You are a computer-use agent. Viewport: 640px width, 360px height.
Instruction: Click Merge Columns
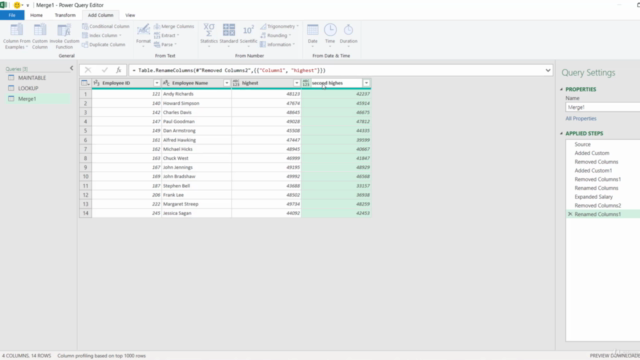tap(174, 26)
